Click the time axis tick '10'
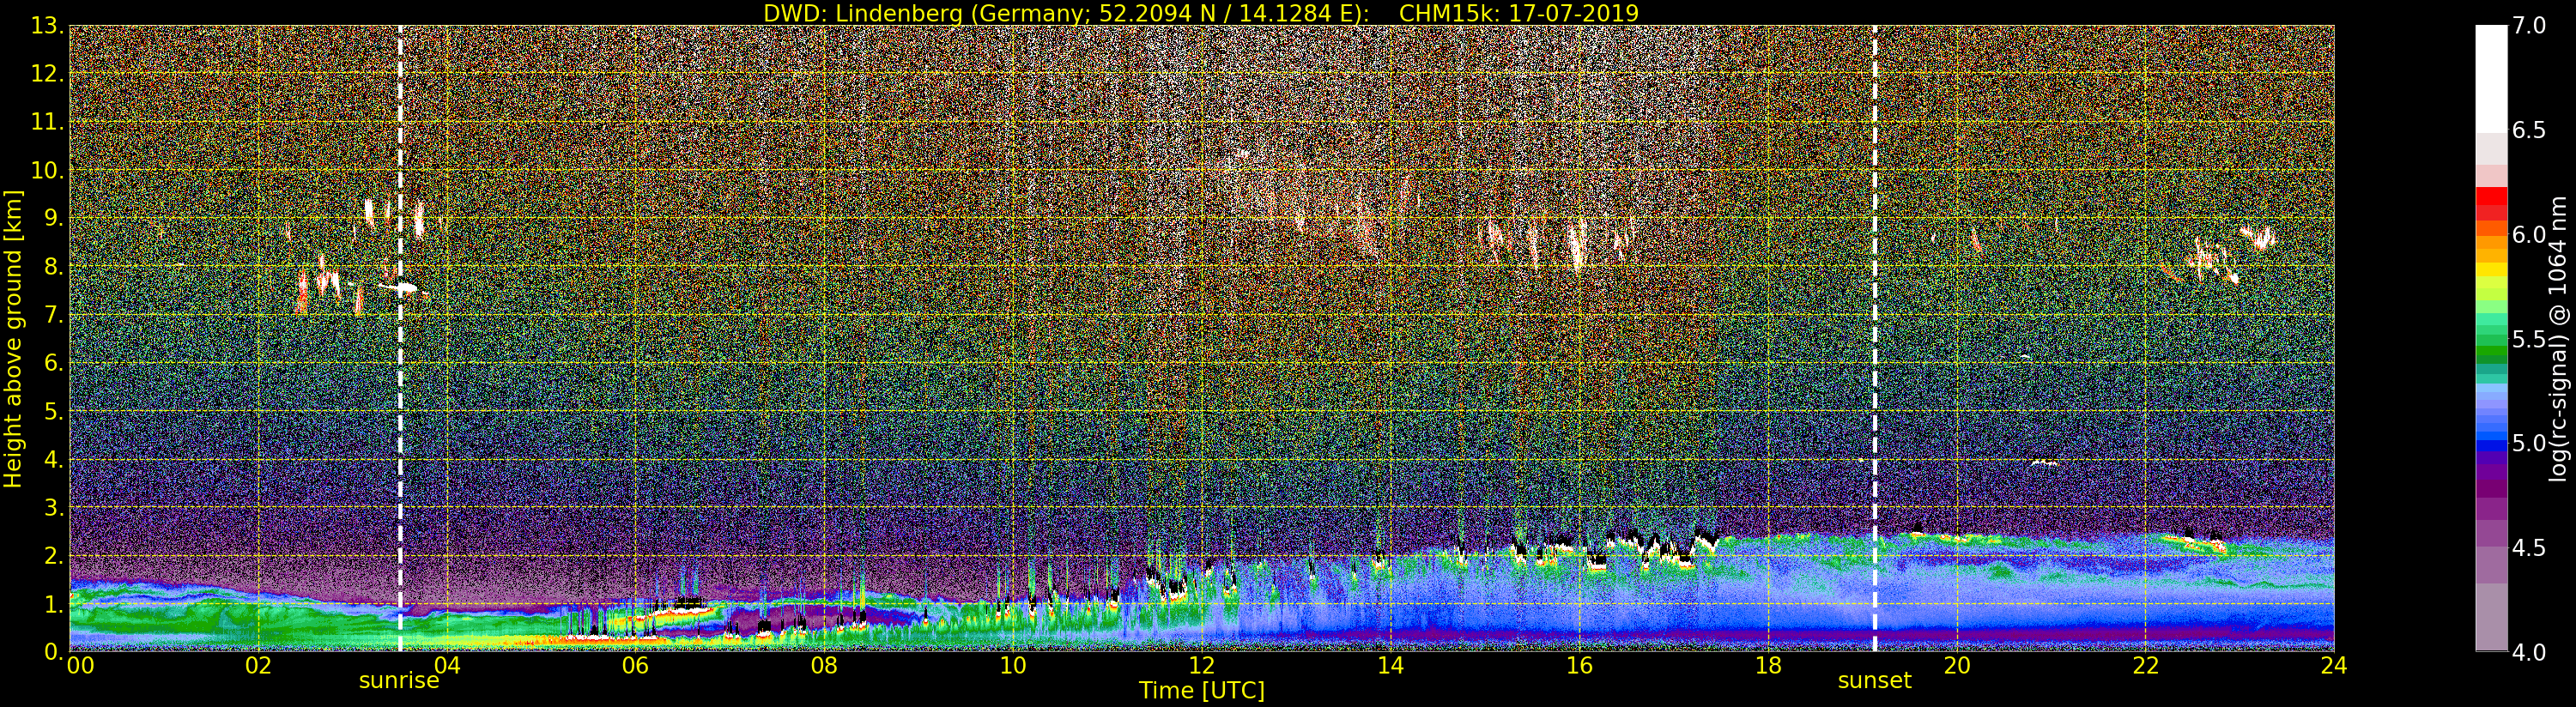 (1013, 665)
